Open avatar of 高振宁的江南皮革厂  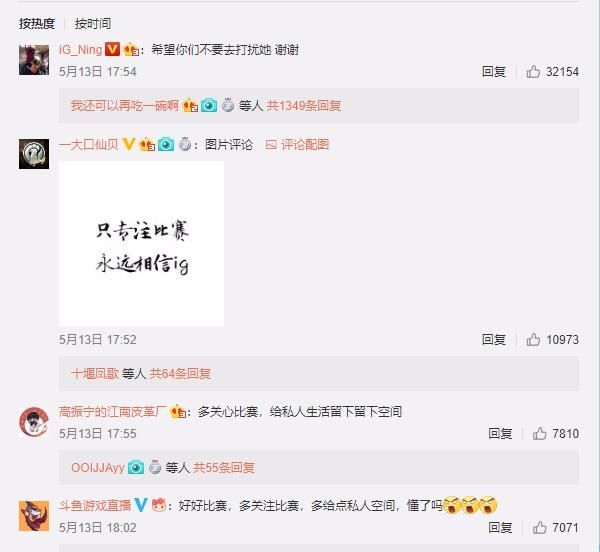pos(34,422)
